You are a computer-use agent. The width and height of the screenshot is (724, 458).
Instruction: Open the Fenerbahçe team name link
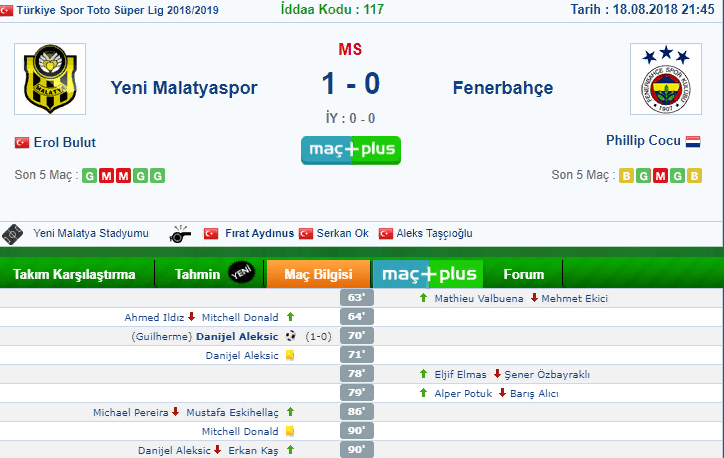click(503, 88)
